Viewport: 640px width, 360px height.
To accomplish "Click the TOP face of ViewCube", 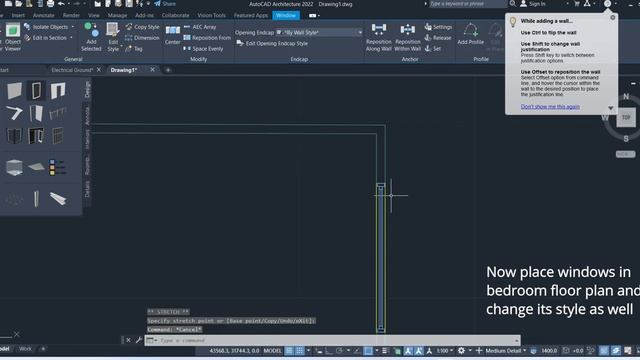I will [626, 118].
